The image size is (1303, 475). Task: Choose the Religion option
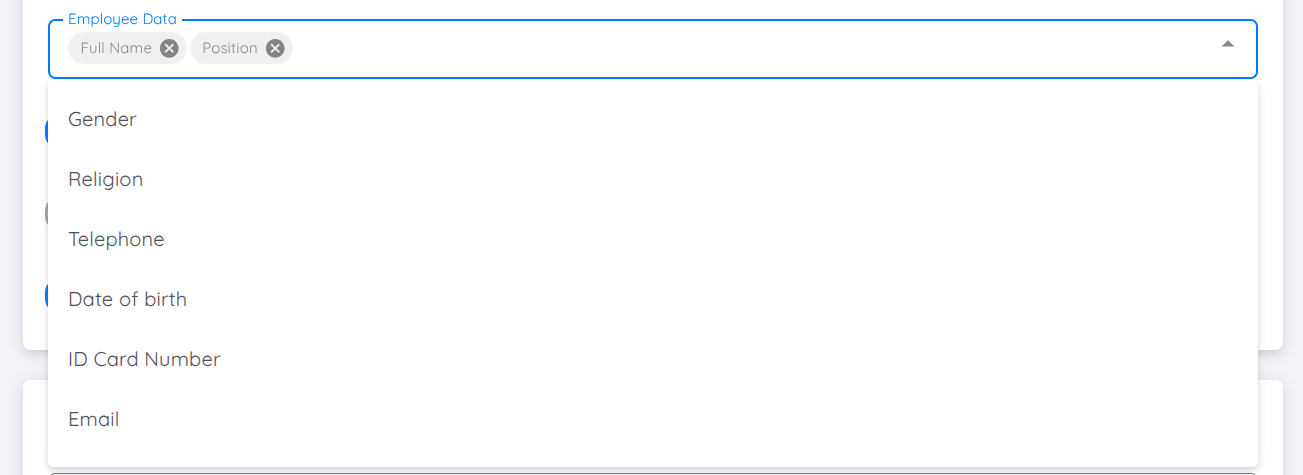(106, 179)
